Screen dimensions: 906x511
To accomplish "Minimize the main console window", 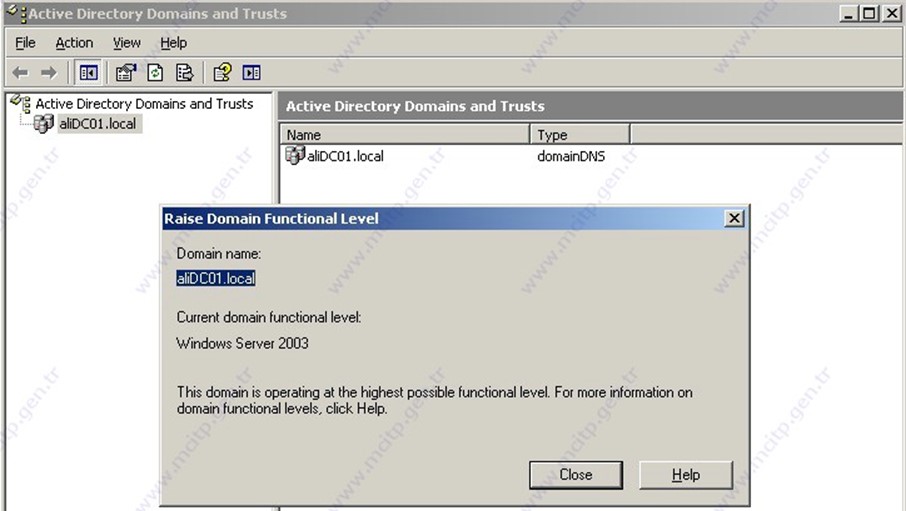I will [848, 13].
